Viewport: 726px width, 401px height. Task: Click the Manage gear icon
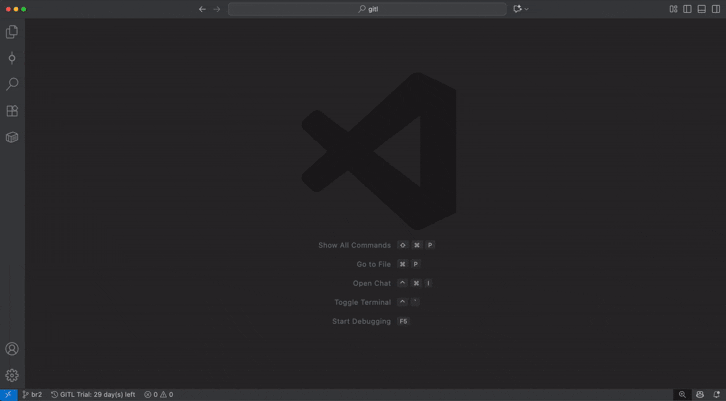[12, 375]
